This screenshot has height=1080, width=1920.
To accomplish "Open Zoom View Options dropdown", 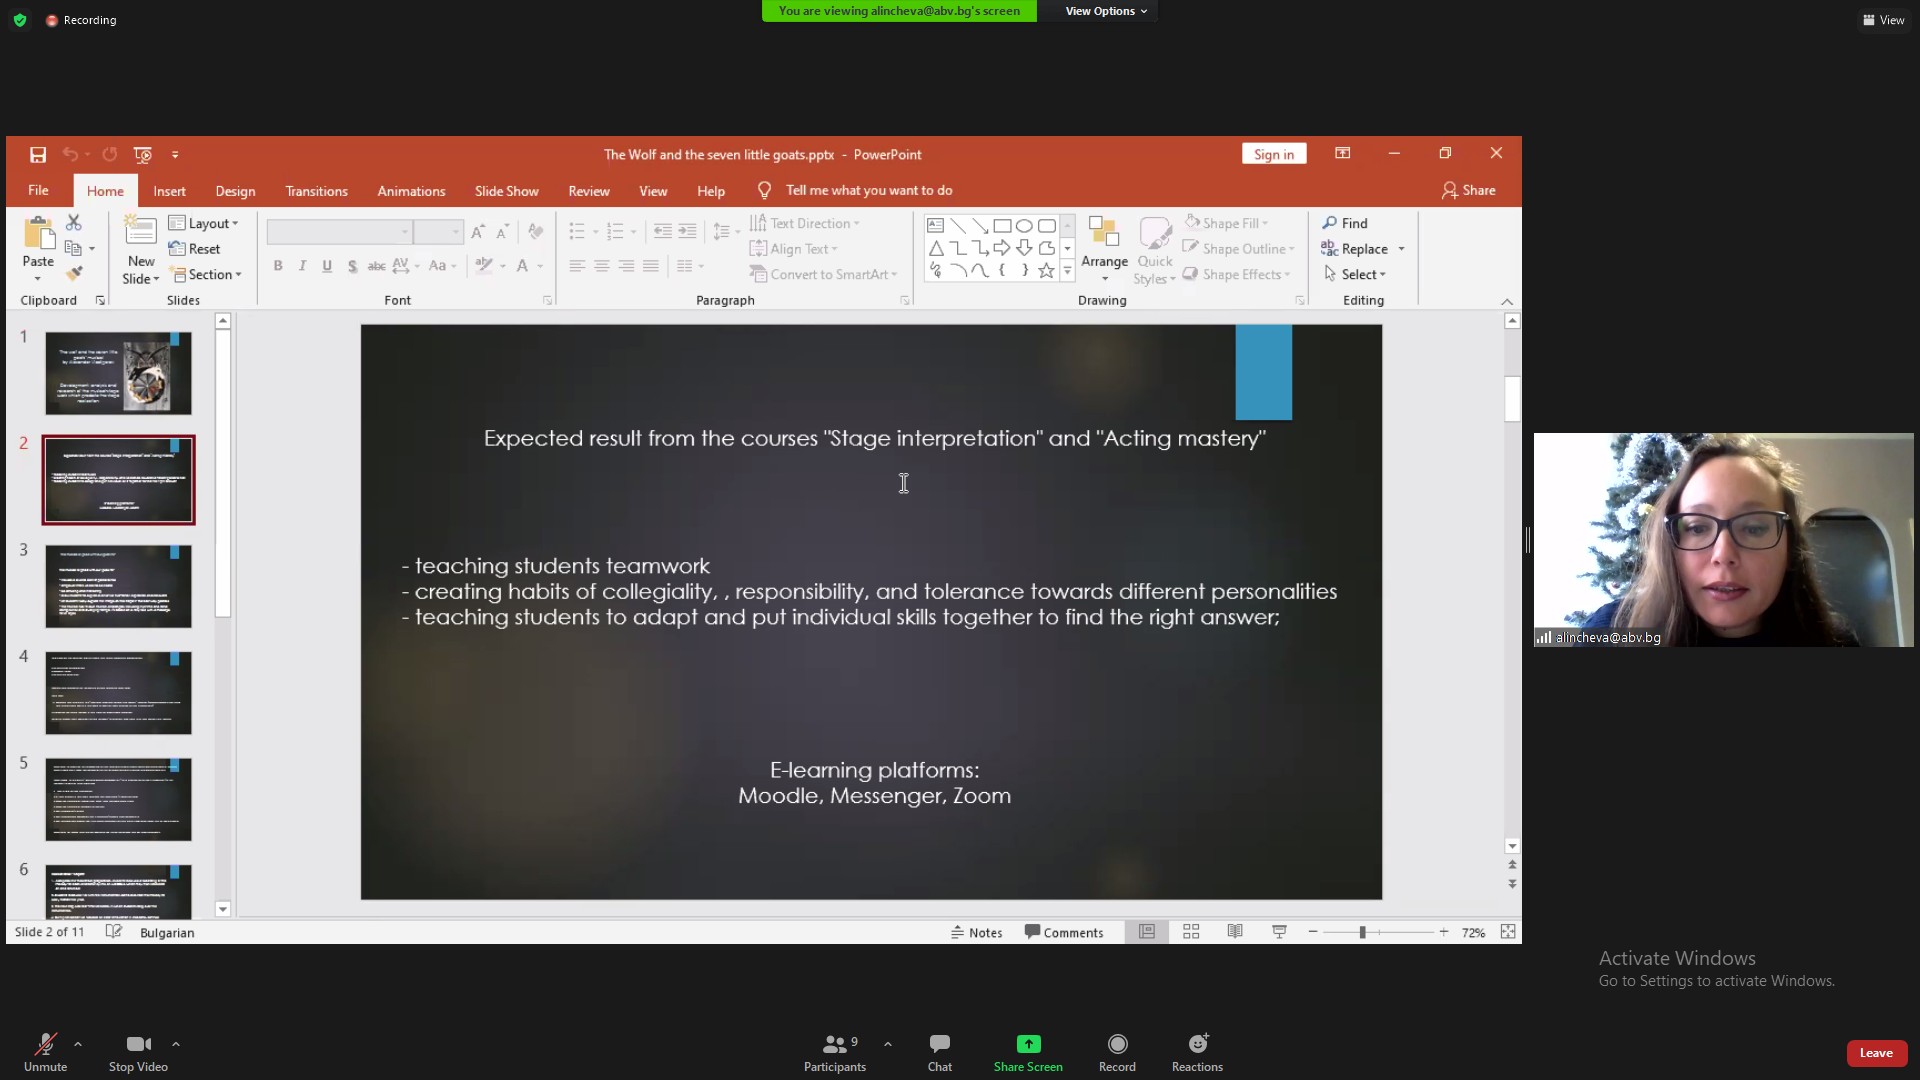I will click(x=1106, y=11).
